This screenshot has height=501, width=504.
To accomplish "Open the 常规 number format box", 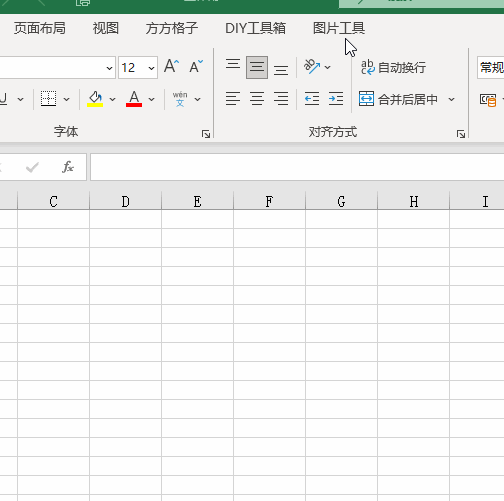I will (x=490, y=68).
